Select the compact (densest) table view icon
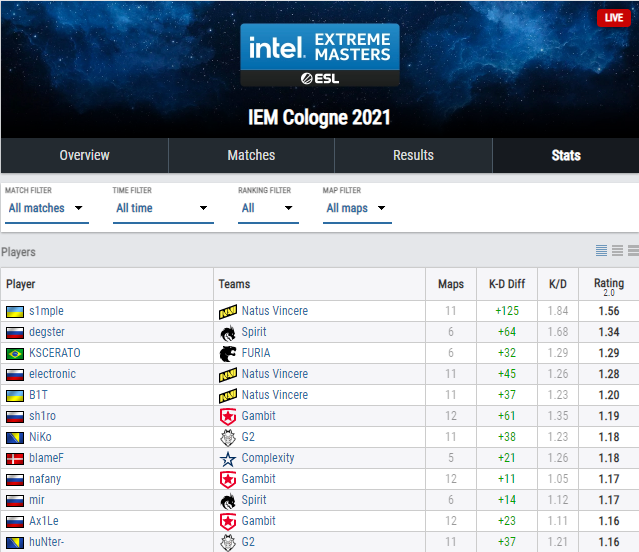Image resolution: width=639 pixels, height=552 pixels. [601, 251]
